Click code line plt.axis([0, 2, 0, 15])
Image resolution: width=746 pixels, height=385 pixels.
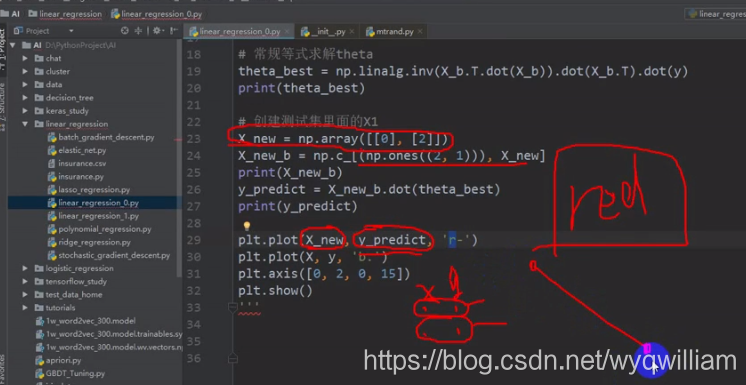(324, 274)
